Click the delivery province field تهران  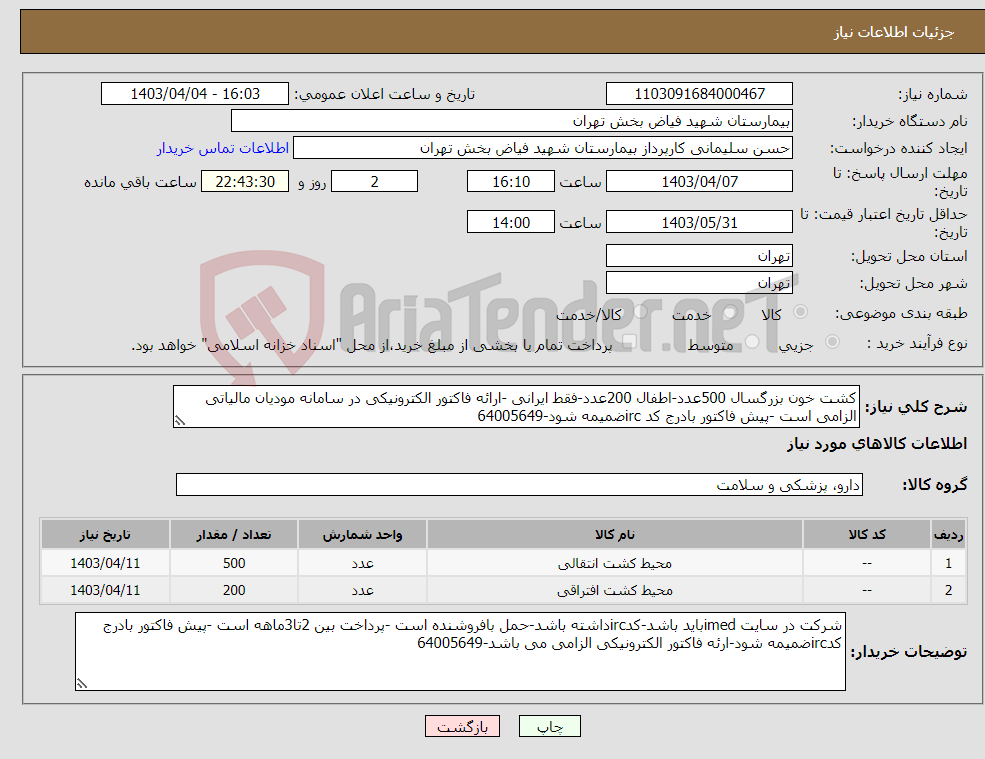tap(699, 256)
